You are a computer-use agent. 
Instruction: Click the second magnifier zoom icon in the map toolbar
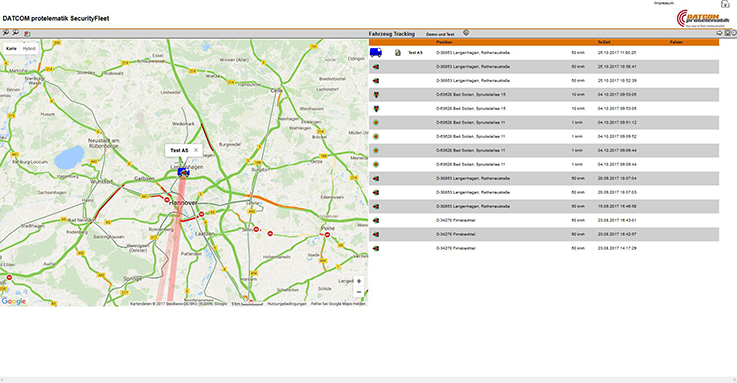(x=16, y=33)
